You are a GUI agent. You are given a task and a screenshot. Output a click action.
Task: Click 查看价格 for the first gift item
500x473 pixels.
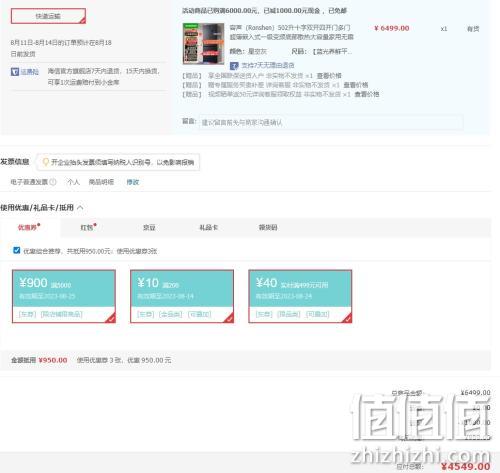point(329,76)
